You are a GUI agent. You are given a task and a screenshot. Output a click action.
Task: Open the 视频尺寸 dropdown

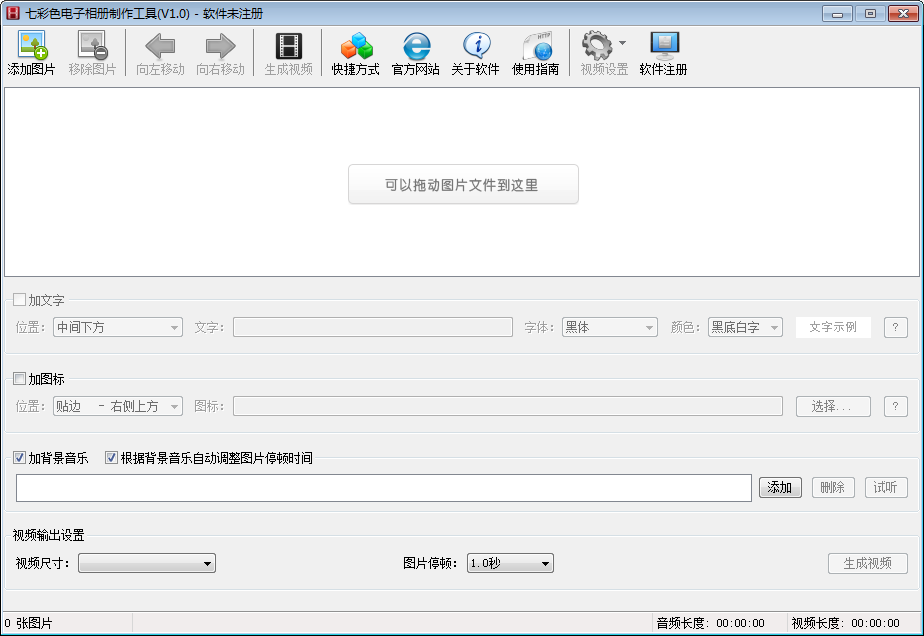click(146, 563)
